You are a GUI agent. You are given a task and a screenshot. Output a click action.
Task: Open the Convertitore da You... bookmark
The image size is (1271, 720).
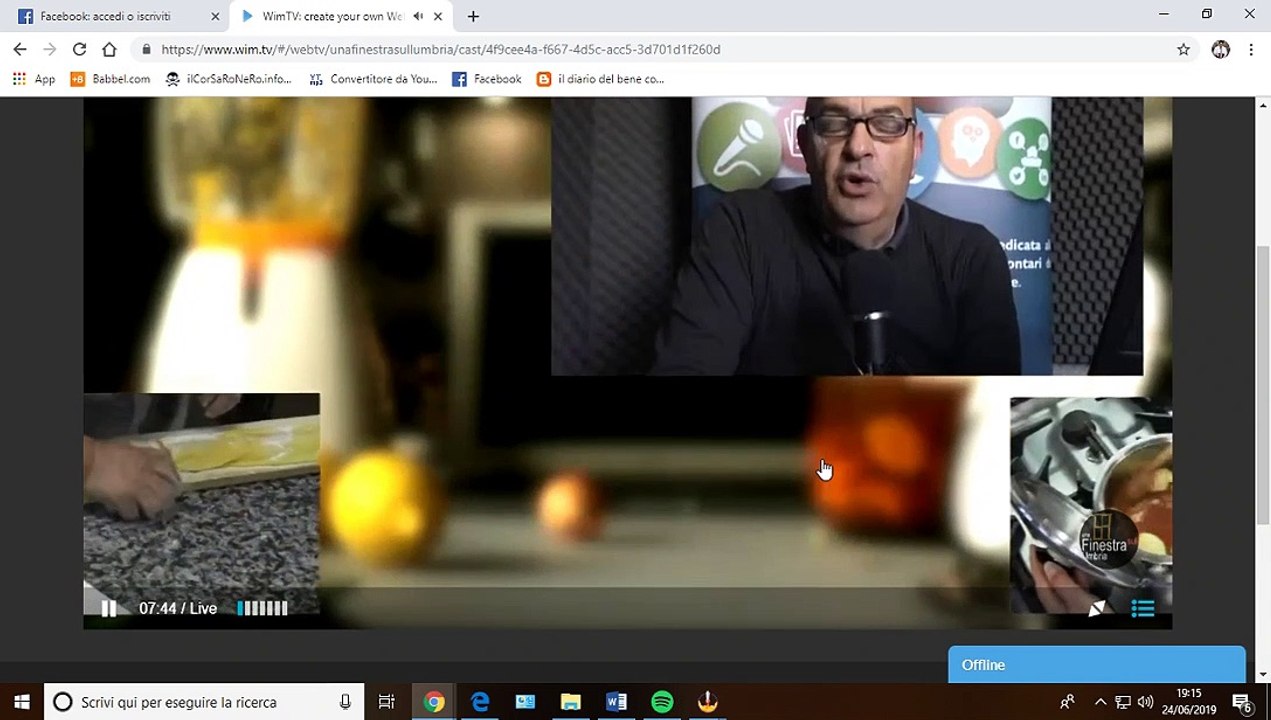point(373,79)
